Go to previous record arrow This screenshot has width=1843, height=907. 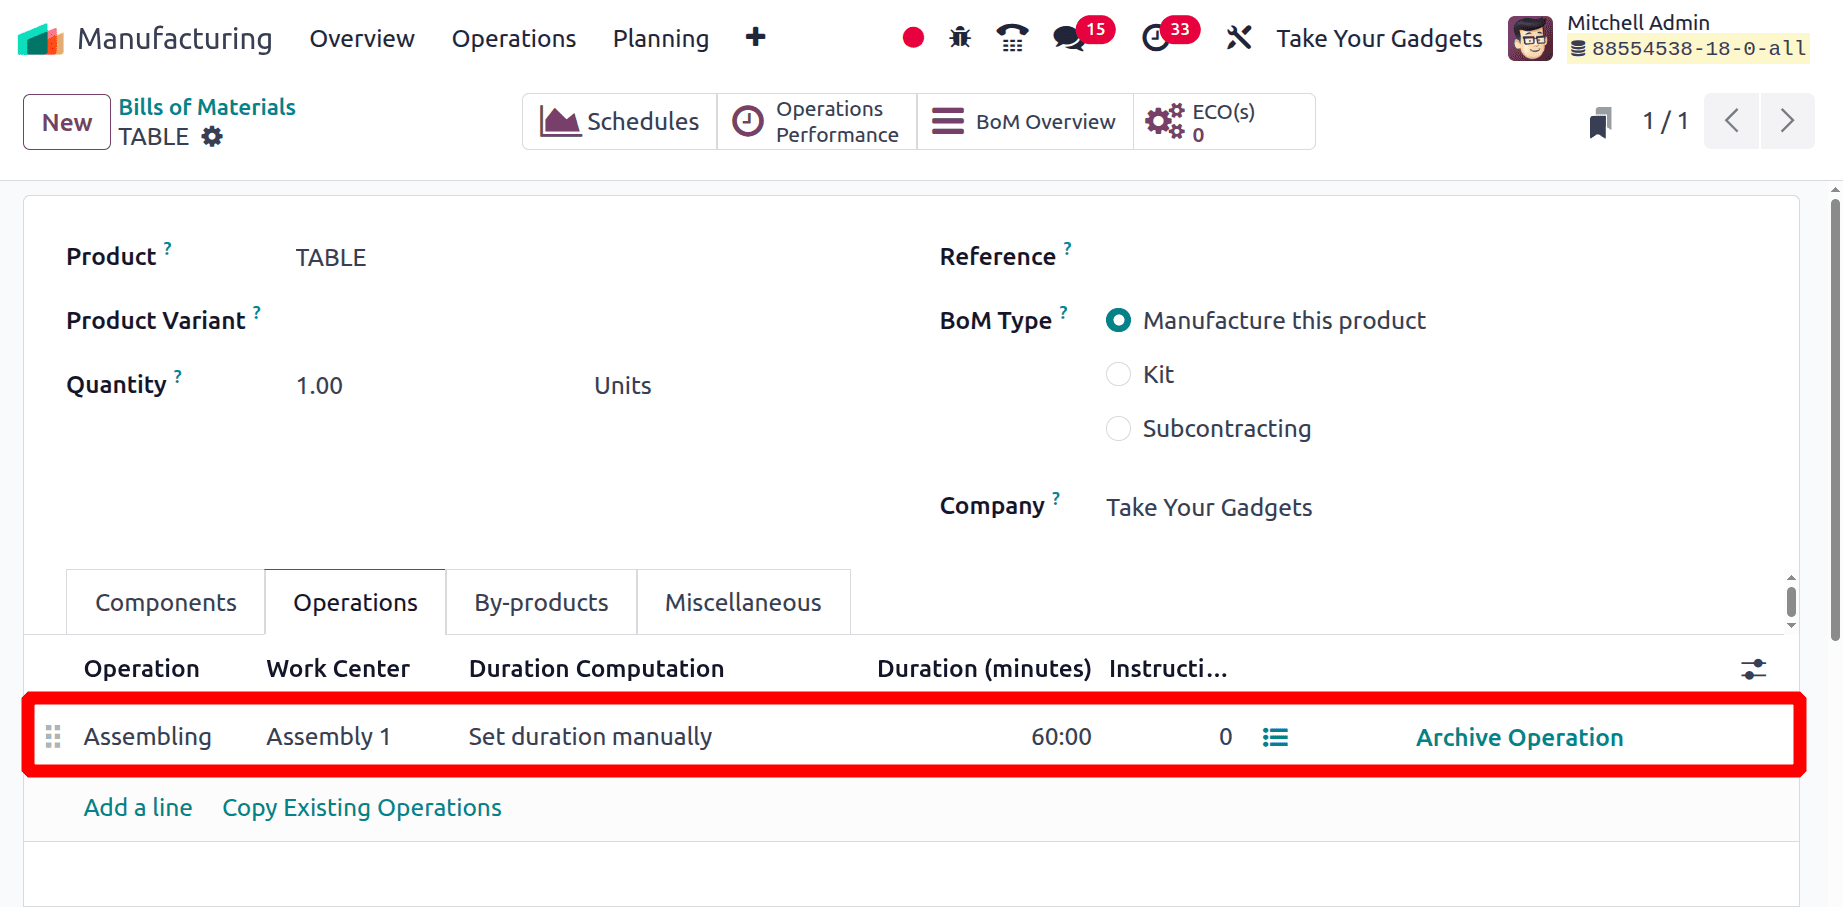tap(1732, 121)
